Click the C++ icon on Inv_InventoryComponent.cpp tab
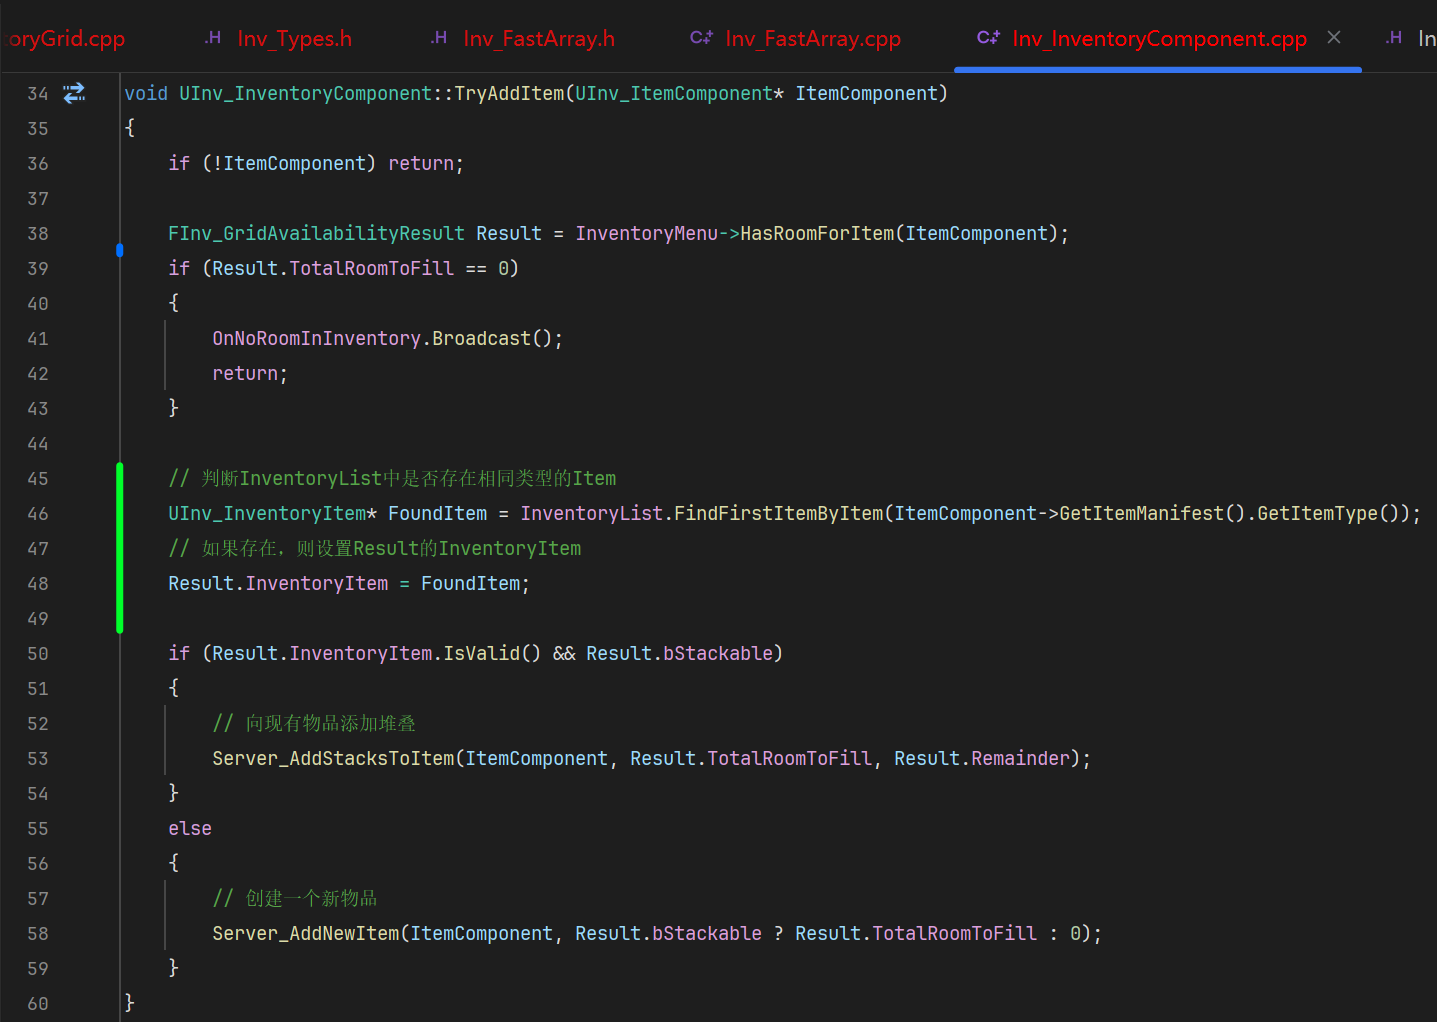The image size is (1437, 1022). 988,37
